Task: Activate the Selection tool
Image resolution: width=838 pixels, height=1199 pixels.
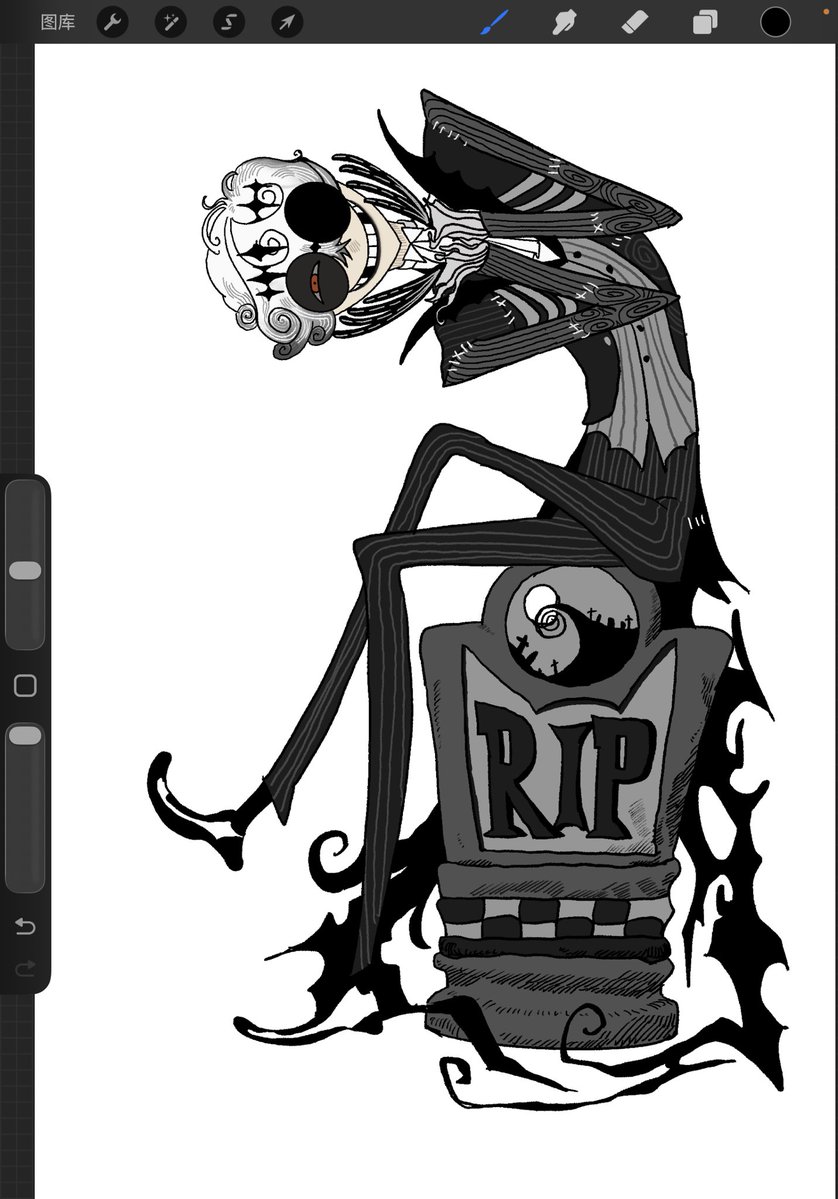Action: (x=229, y=22)
